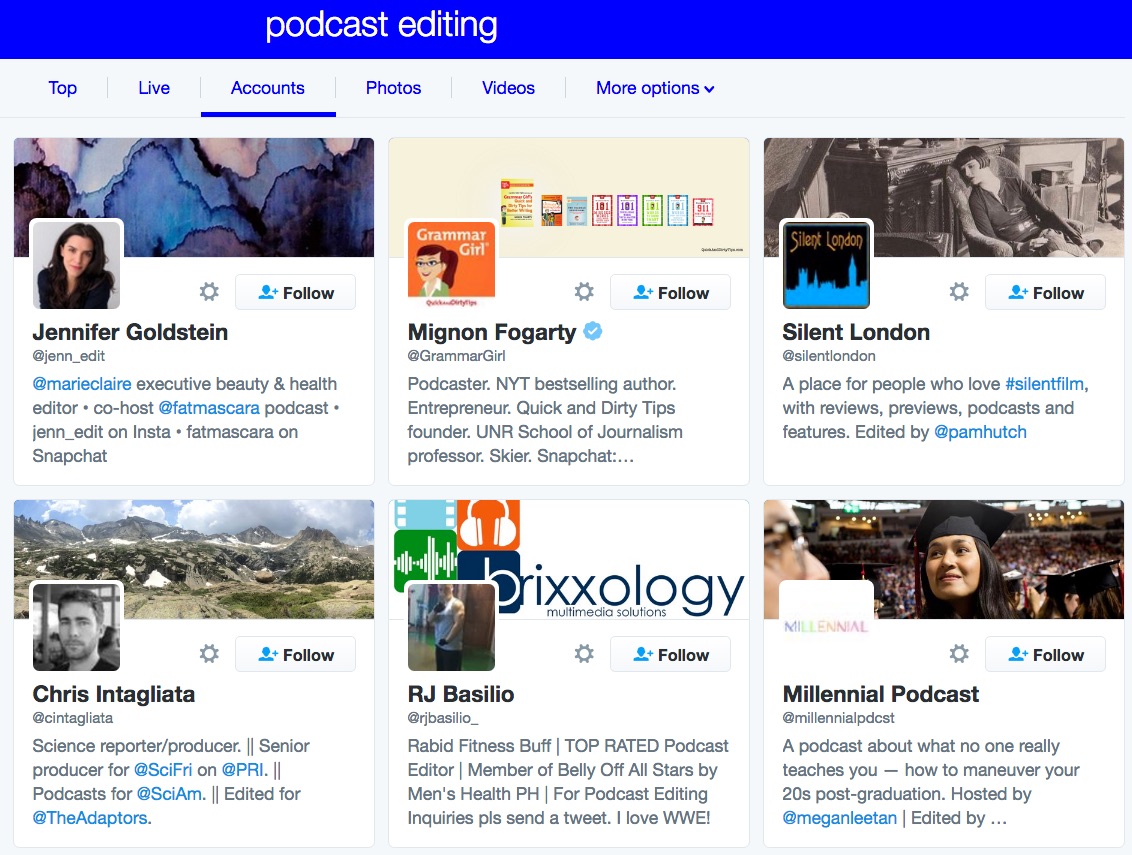This screenshot has width=1132, height=855.
Task: Open gear settings on Millennial Podcast card
Action: [x=959, y=654]
